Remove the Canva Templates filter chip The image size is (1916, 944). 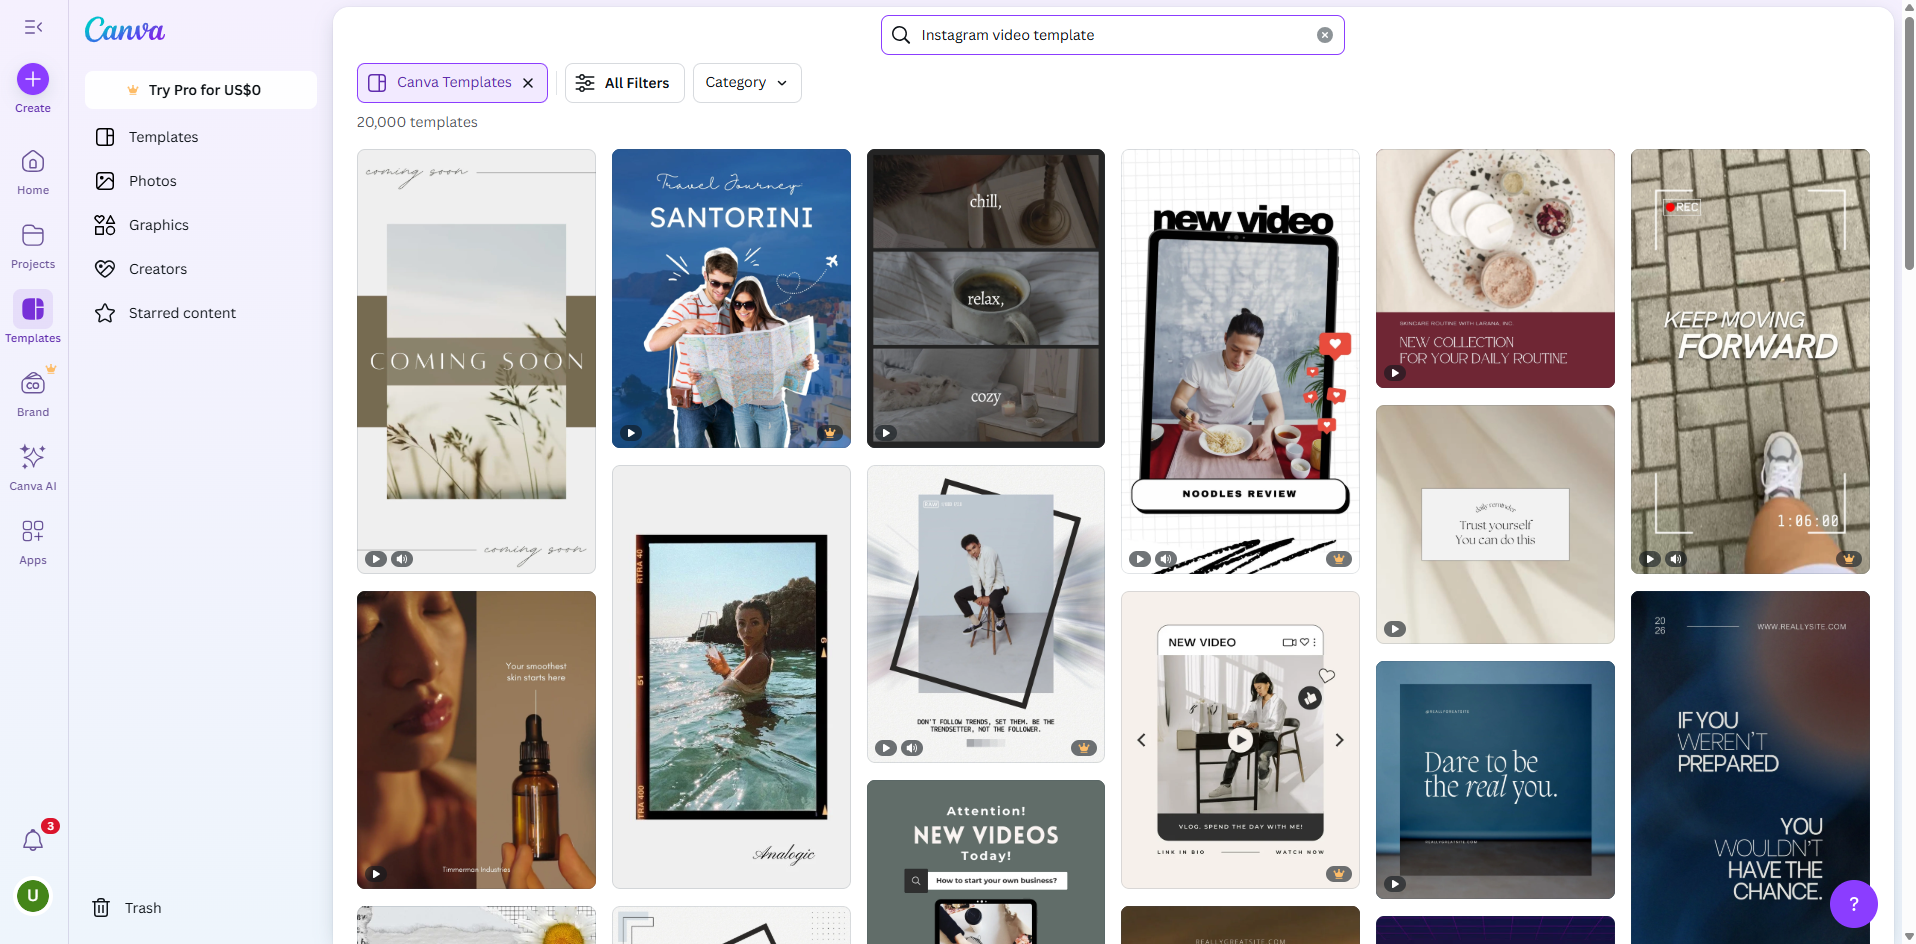pos(528,83)
